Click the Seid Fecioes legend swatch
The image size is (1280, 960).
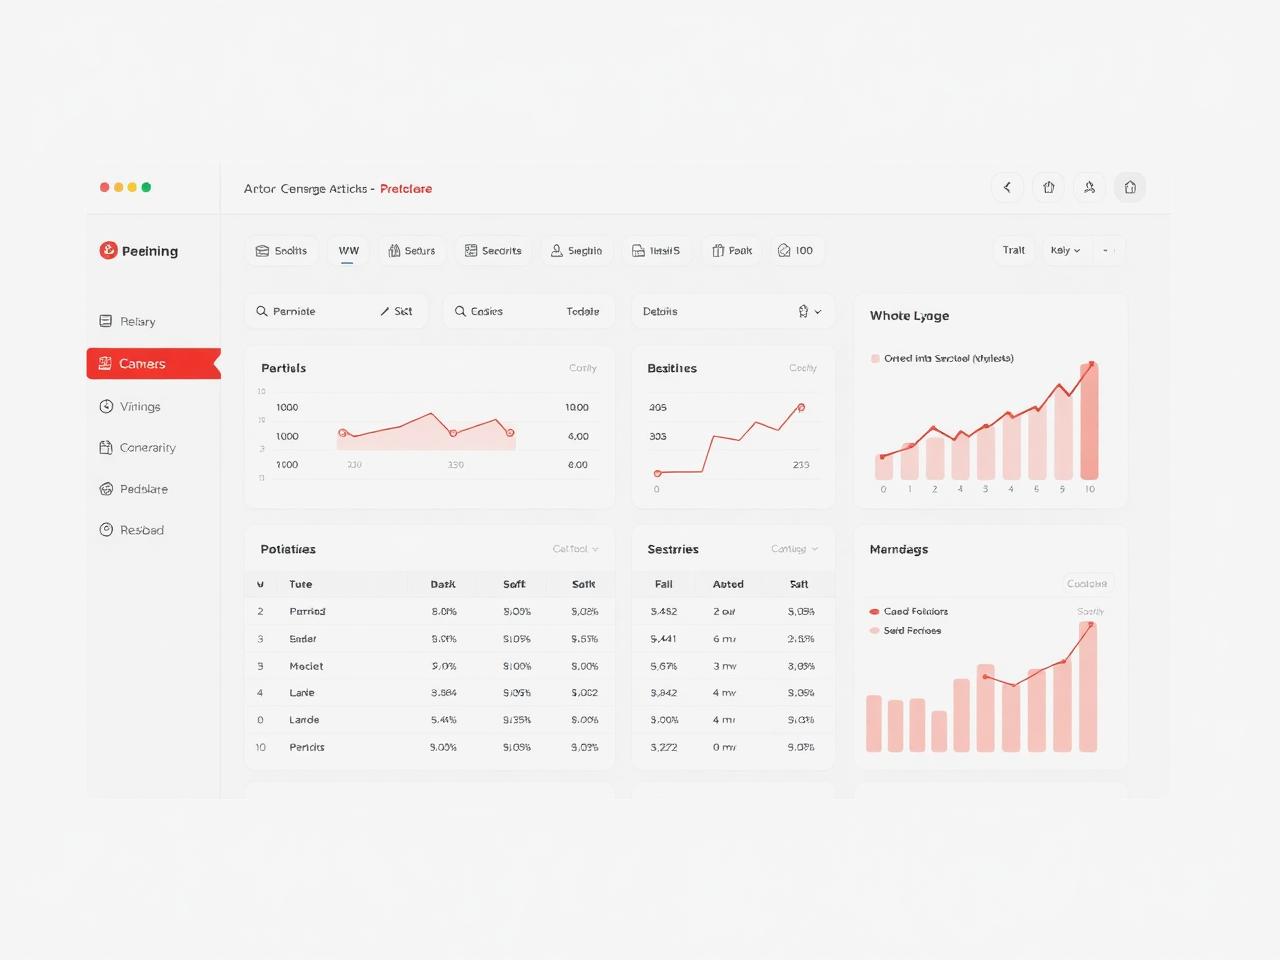coord(875,631)
